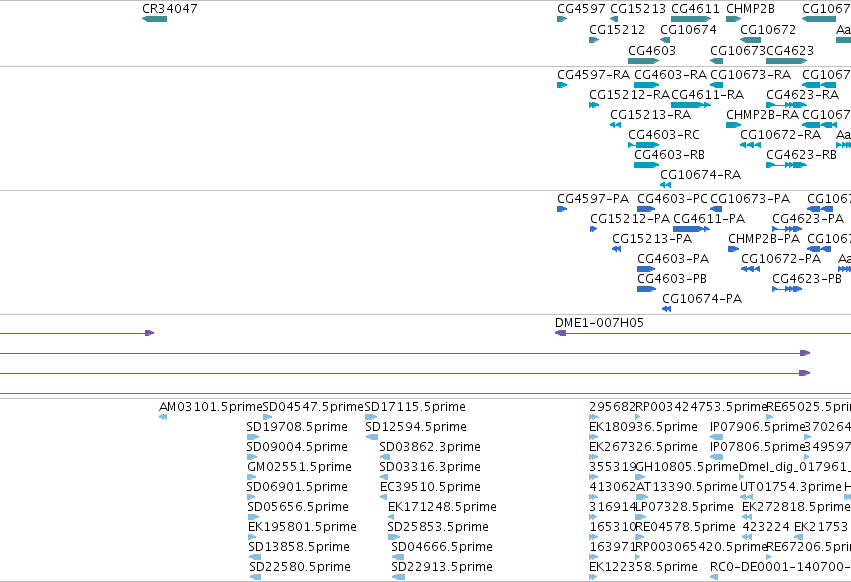Screen dimensions: 851x582
Task: Open EST 'IP07906.5prime' label
Action: 757,427
